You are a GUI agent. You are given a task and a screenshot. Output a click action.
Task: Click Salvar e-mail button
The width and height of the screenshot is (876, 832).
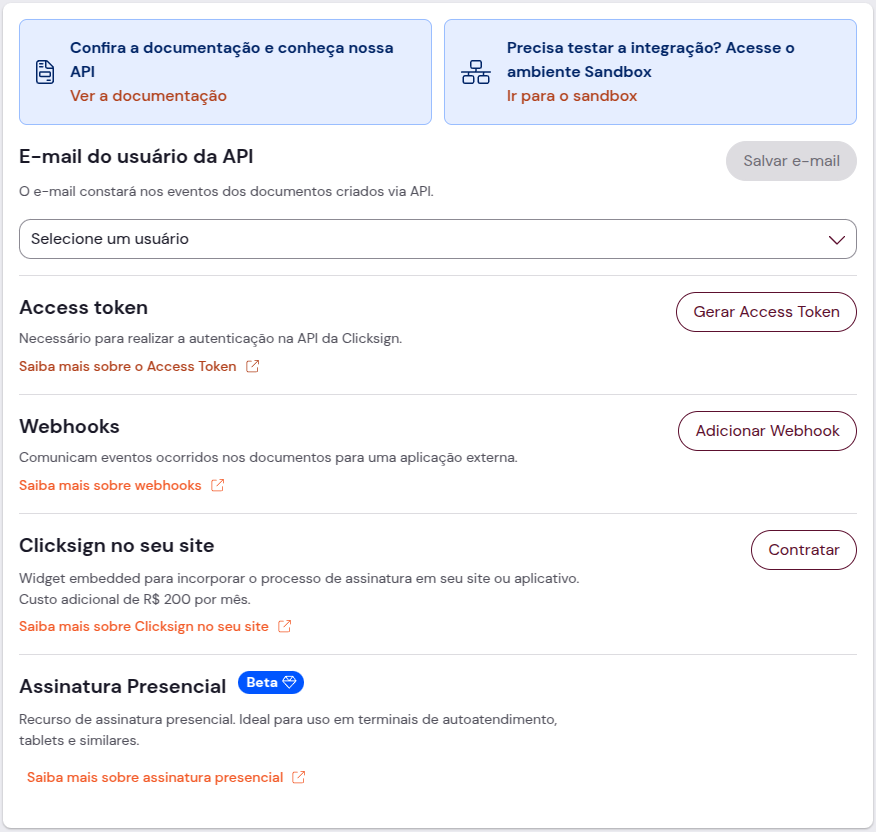pyautogui.click(x=791, y=161)
